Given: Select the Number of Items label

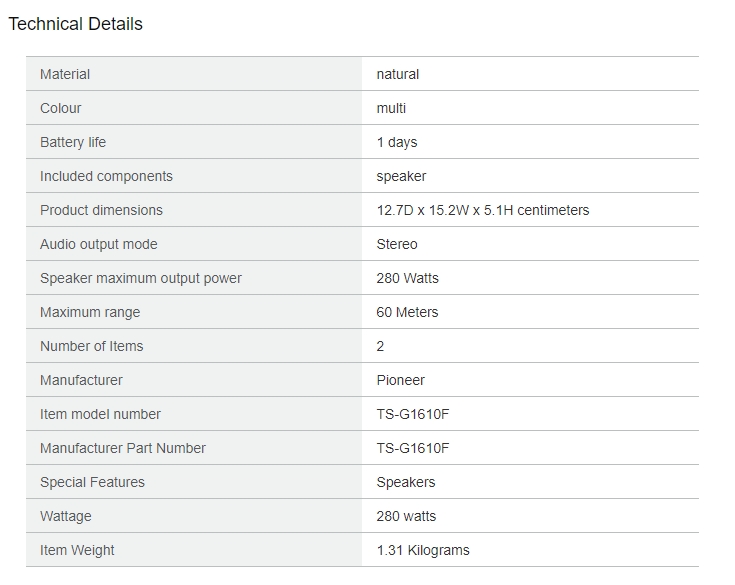Looking at the screenshot, I should pyautogui.click(x=91, y=346).
